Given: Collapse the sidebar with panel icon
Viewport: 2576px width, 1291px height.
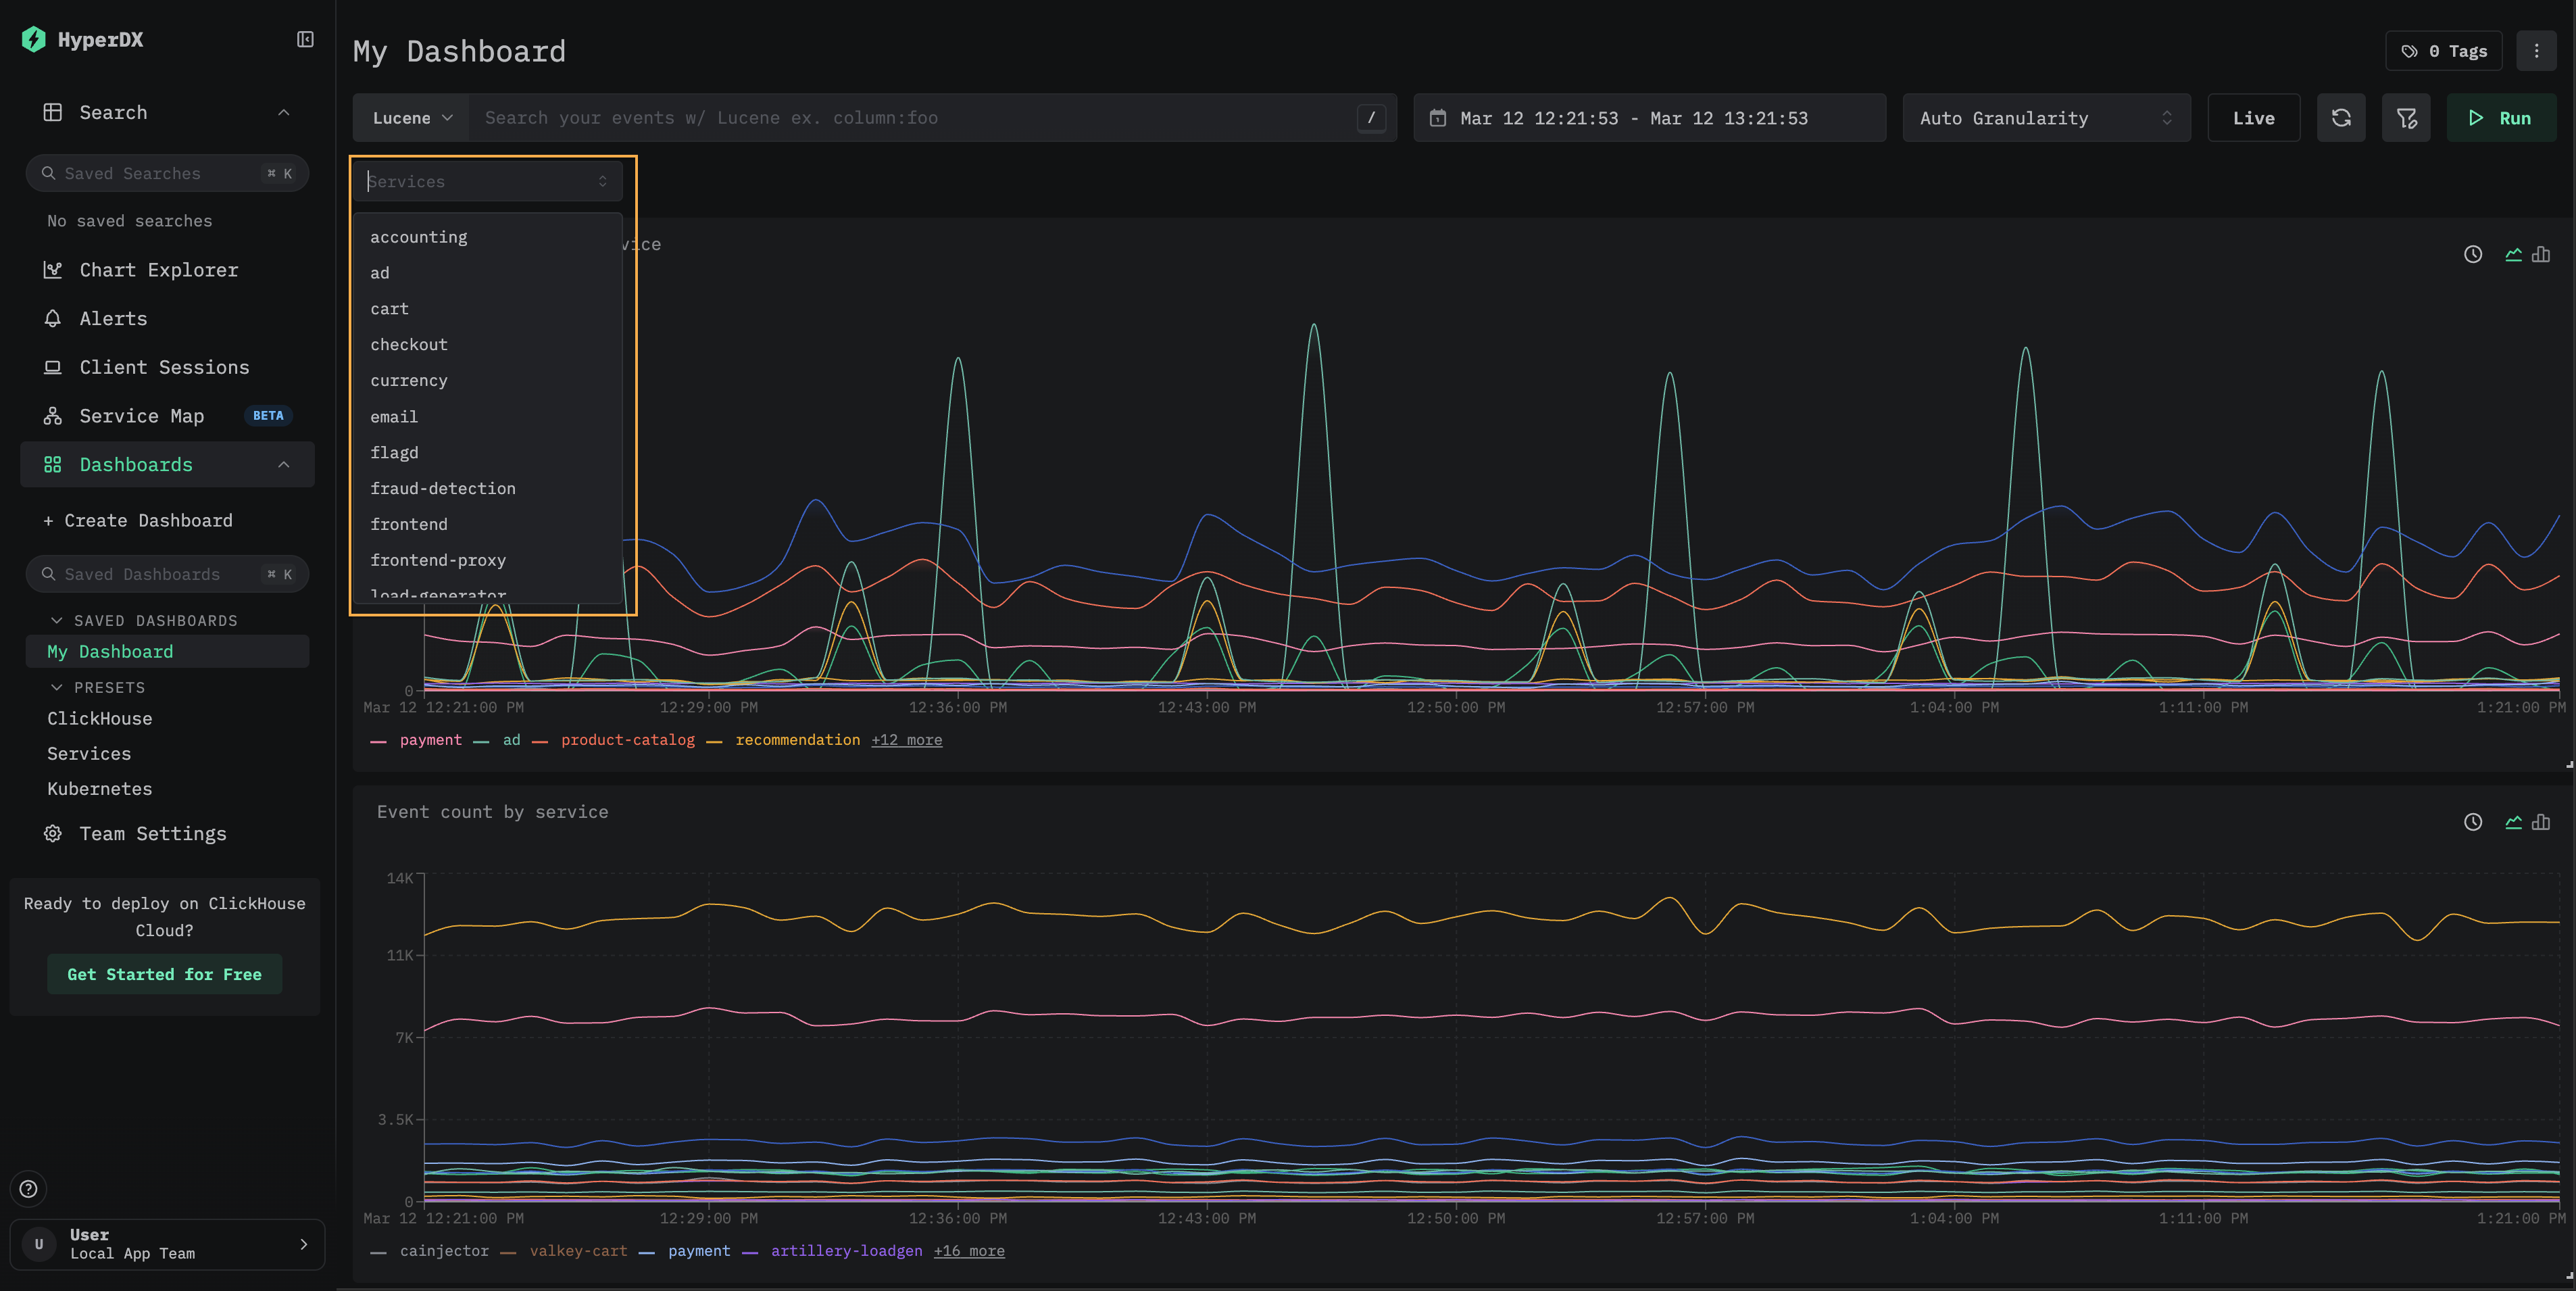Looking at the screenshot, I should tap(305, 39).
